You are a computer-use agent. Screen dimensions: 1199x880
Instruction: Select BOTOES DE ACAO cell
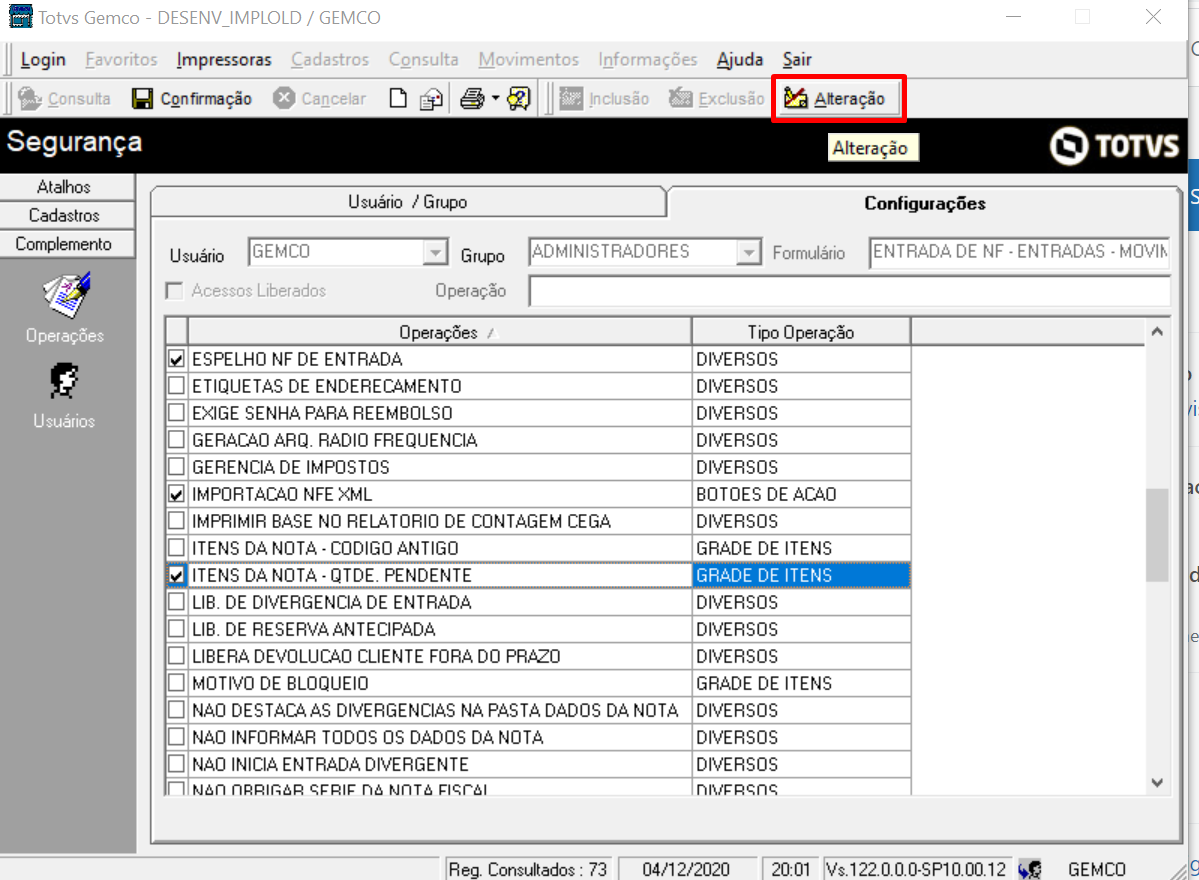(x=801, y=494)
